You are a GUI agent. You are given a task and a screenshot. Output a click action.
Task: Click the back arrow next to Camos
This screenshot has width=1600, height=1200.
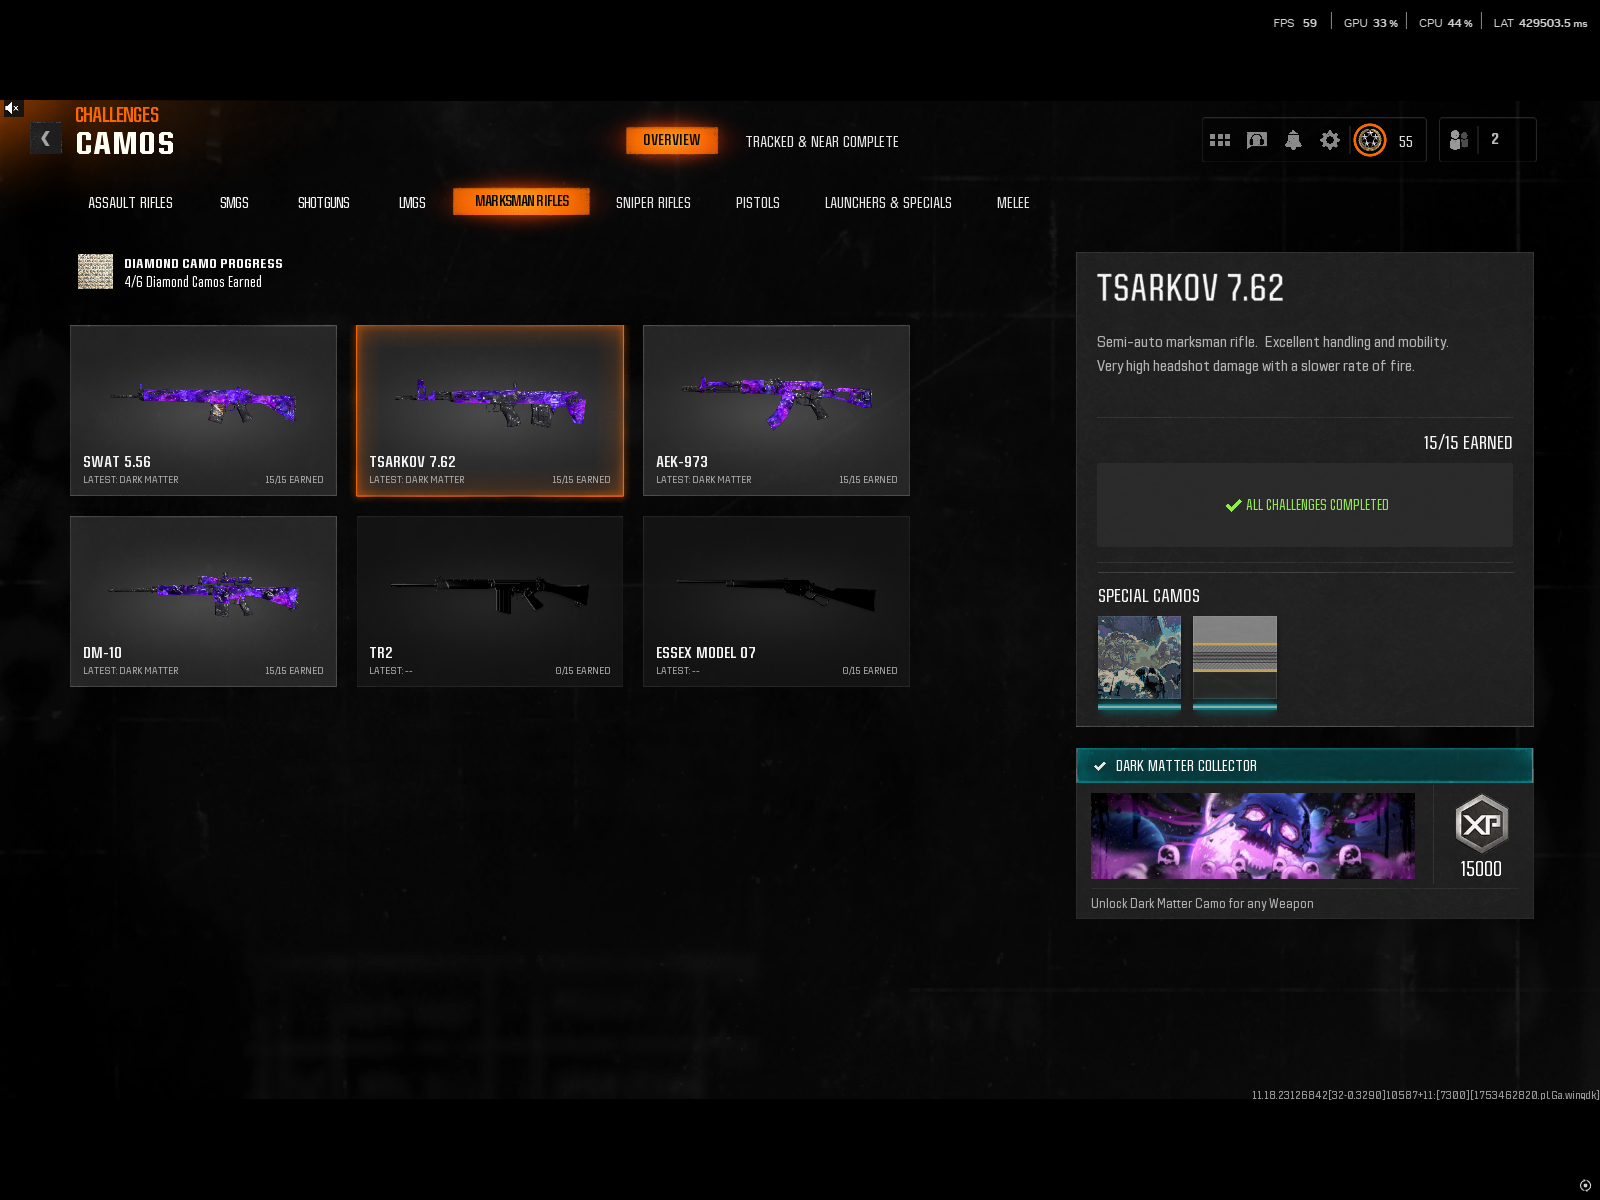[x=45, y=139]
